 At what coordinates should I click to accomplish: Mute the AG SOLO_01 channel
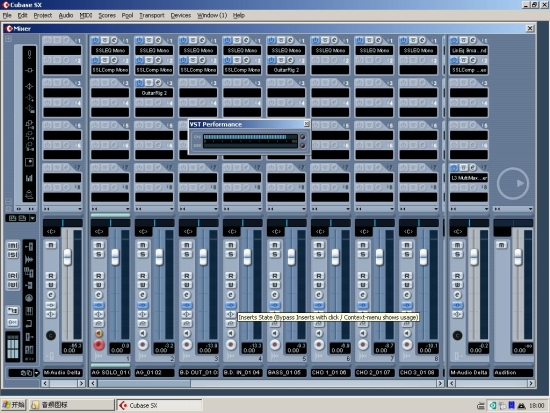[x=99, y=245]
